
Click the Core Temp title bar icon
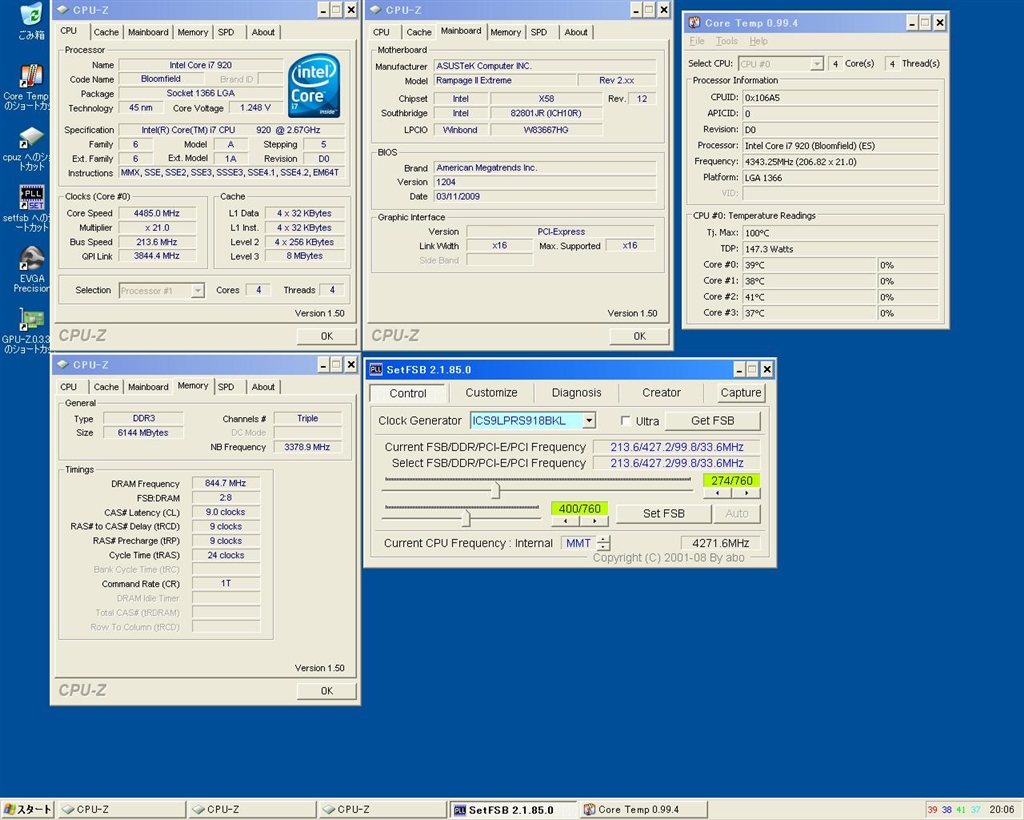[694, 23]
